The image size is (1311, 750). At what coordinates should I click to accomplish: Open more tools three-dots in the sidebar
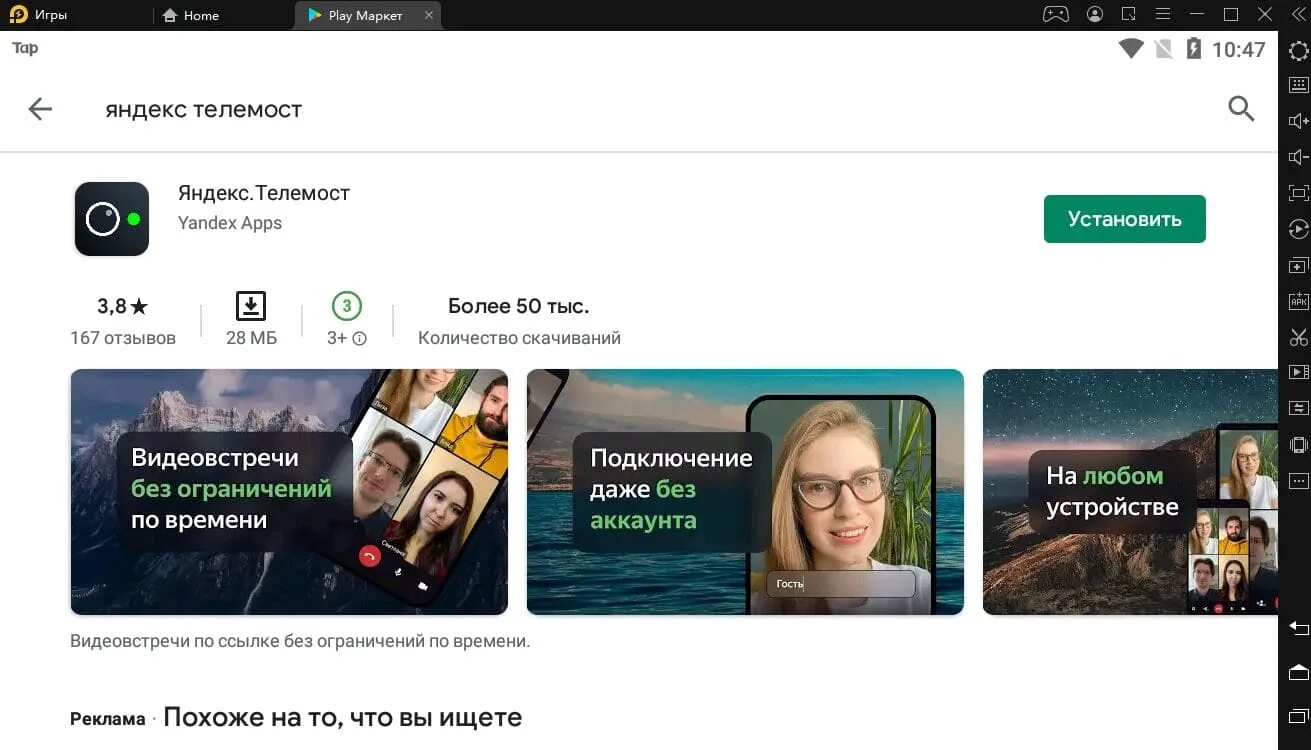(1298, 480)
